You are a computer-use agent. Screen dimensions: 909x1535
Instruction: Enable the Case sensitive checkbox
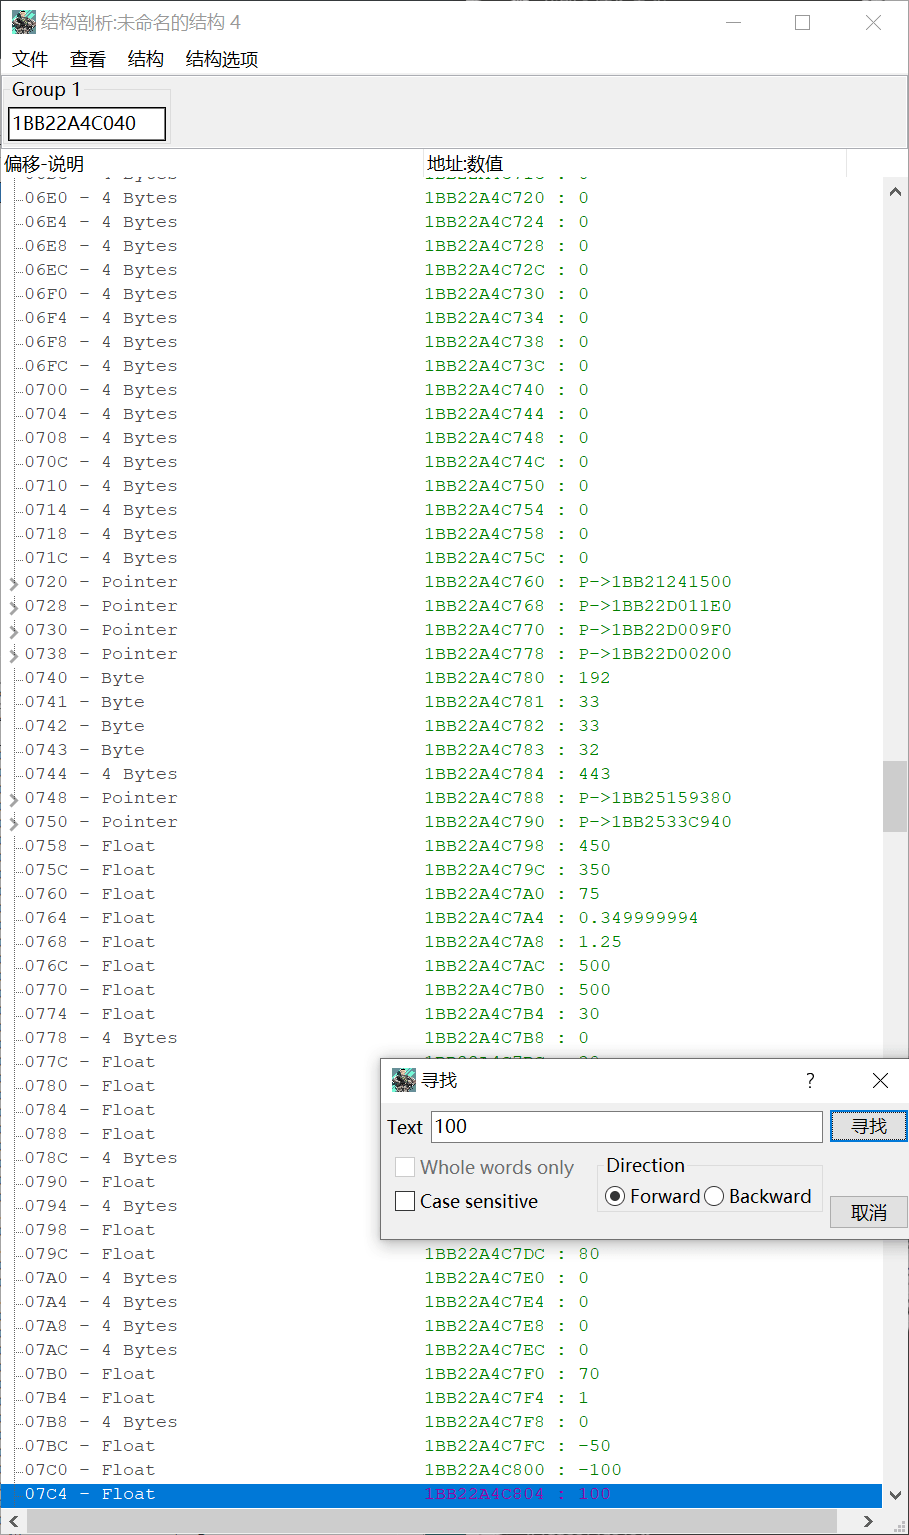click(x=405, y=1201)
